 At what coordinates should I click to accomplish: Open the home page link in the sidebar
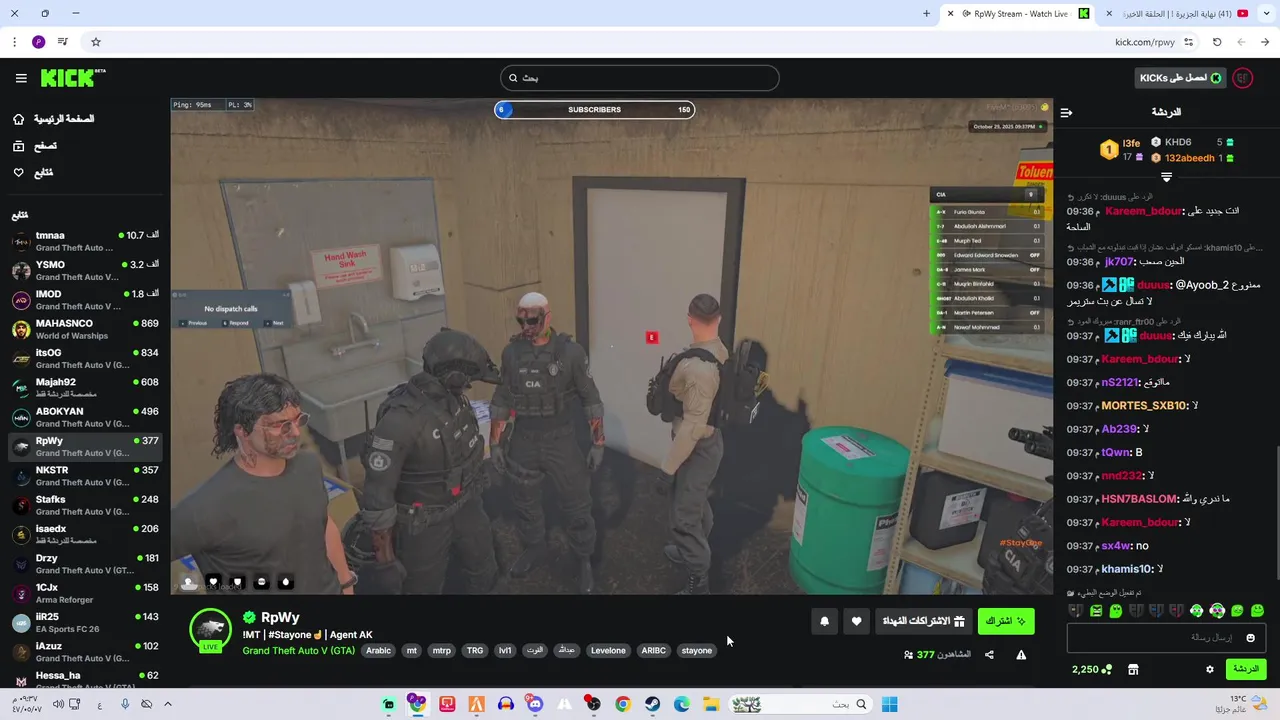[54, 119]
